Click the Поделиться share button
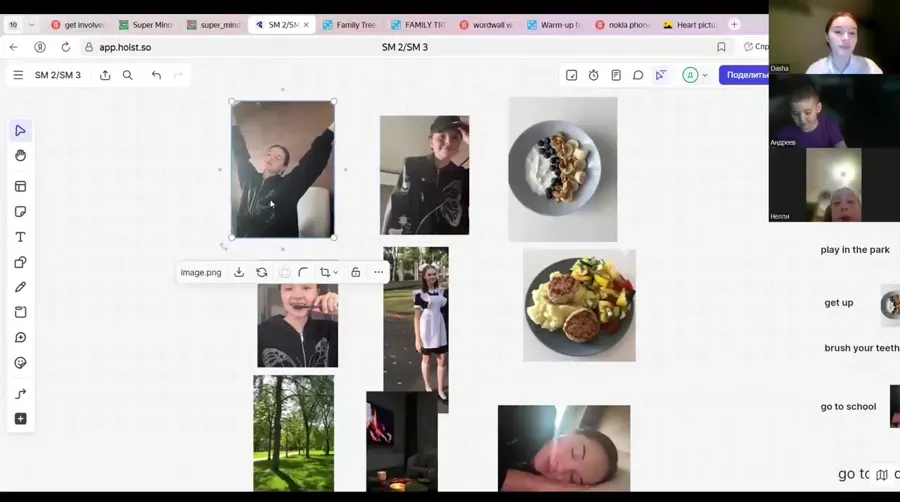This screenshot has width=900, height=502. (744, 75)
